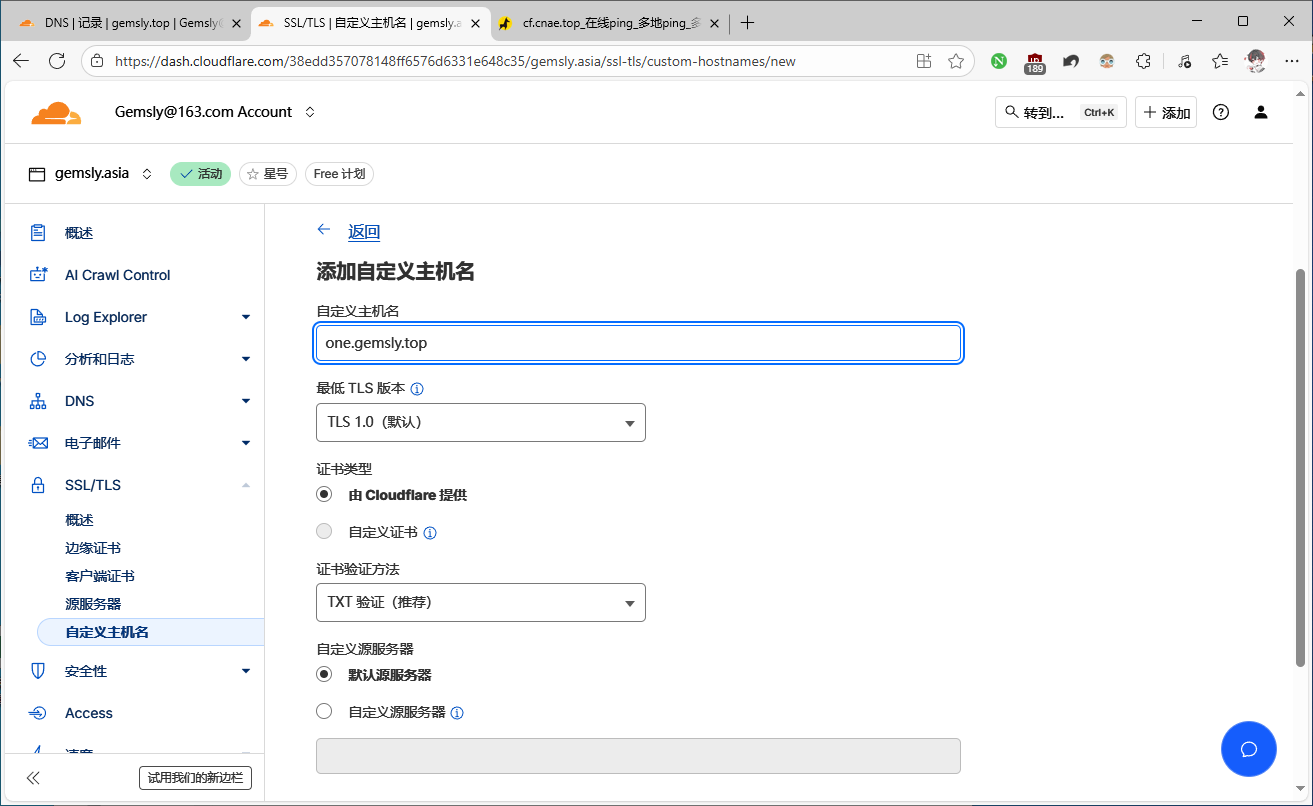Open the Cloudflare home logo
This screenshot has width=1313, height=806.
(x=56, y=112)
